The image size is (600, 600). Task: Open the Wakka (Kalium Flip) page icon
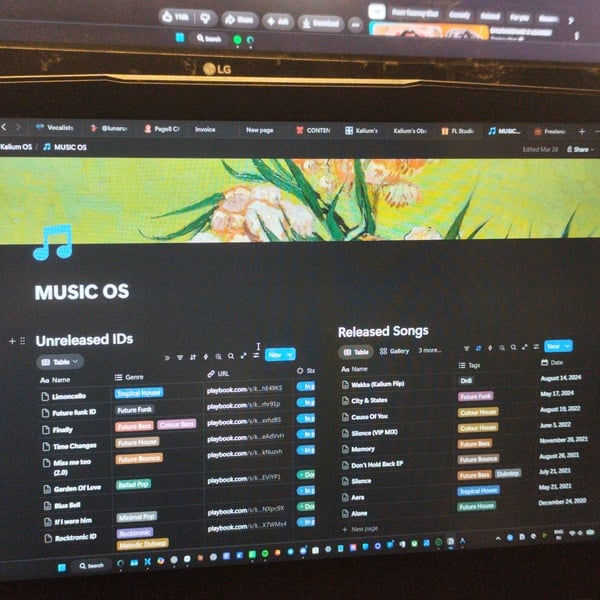345,385
